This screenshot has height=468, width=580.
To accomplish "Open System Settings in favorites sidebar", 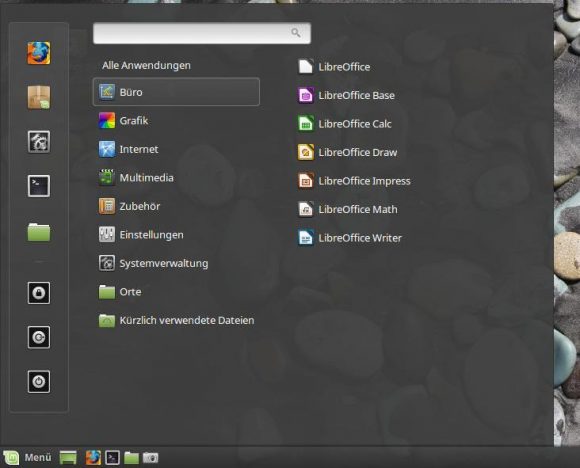I will pyautogui.click(x=39, y=141).
